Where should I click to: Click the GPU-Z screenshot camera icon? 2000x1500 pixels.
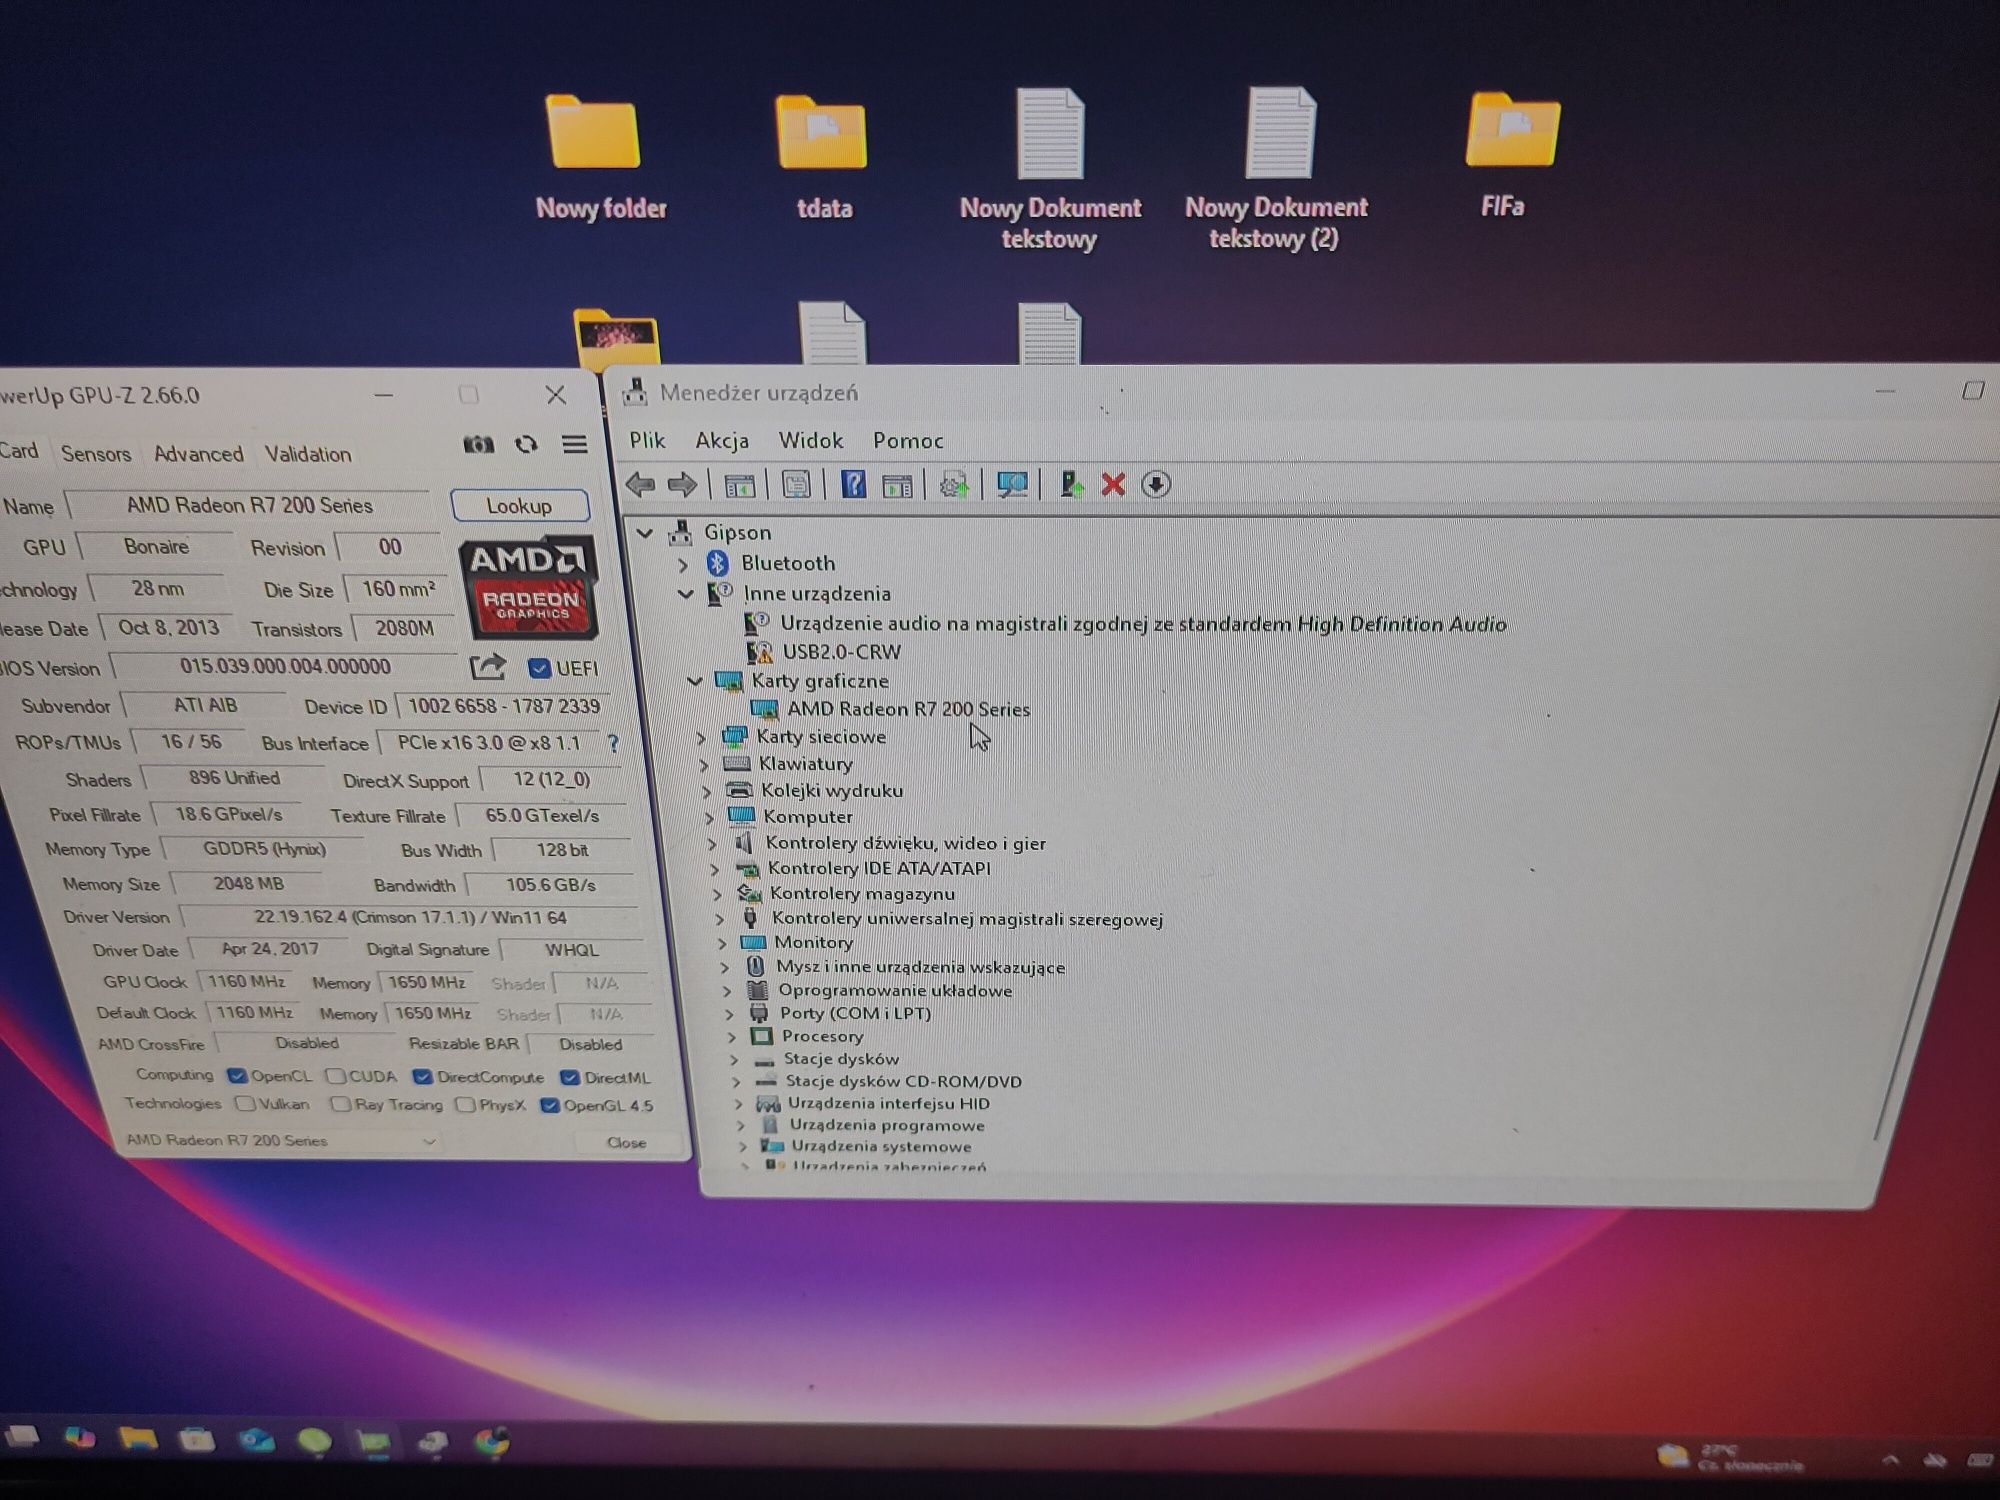click(x=478, y=444)
